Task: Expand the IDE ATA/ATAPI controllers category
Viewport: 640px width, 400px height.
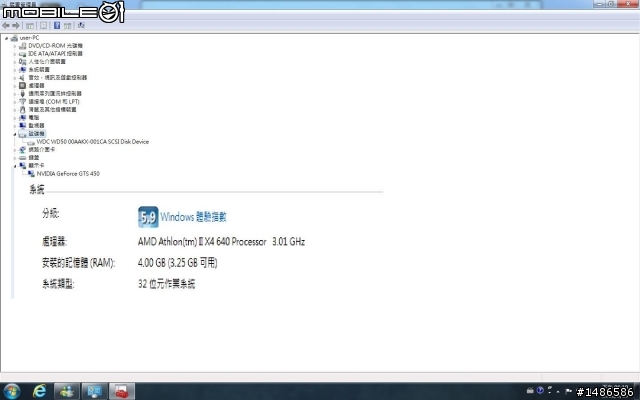Action: (x=15, y=54)
